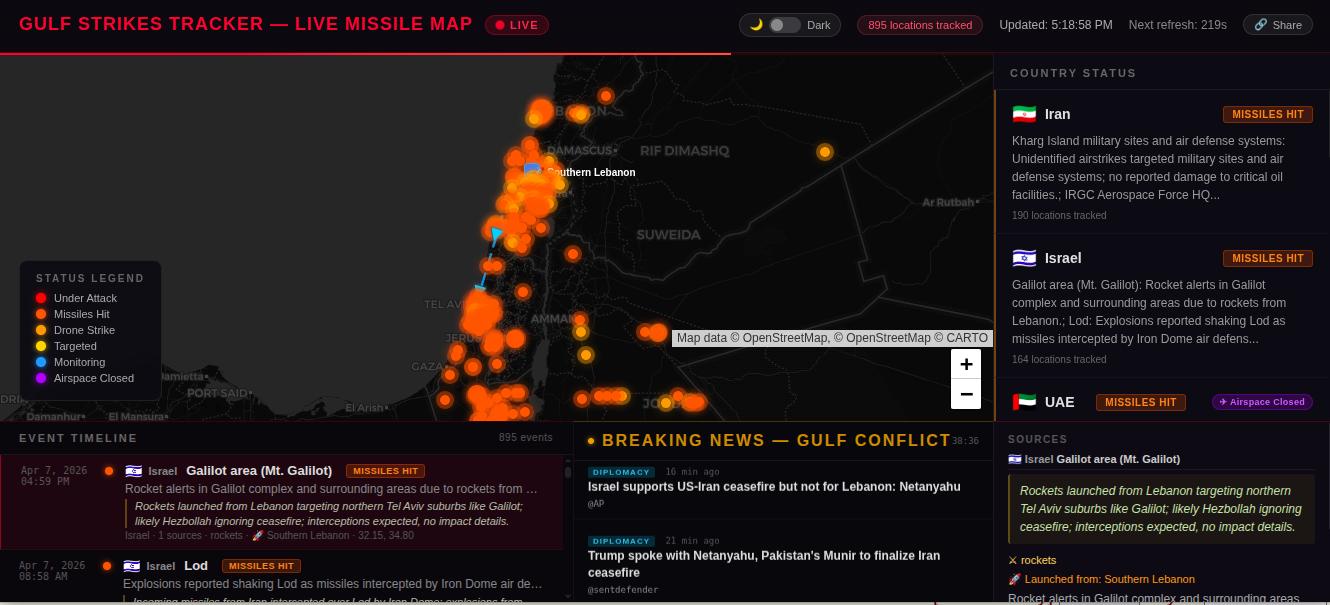Click the event timeline scrollbar
This screenshot has height=605, width=1330.
pos(568,472)
